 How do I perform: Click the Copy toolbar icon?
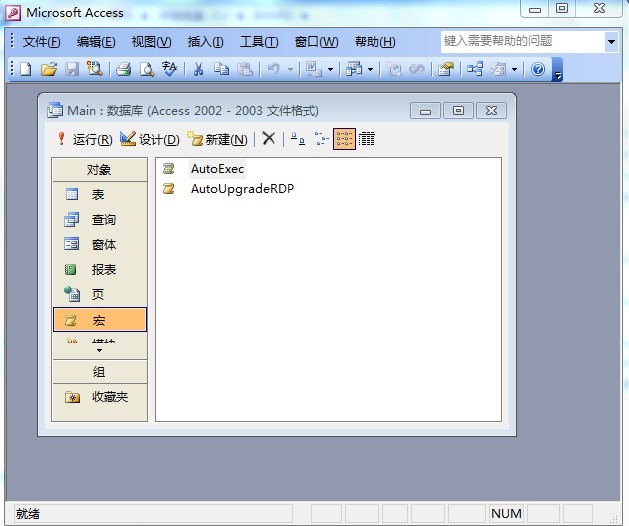click(221, 69)
